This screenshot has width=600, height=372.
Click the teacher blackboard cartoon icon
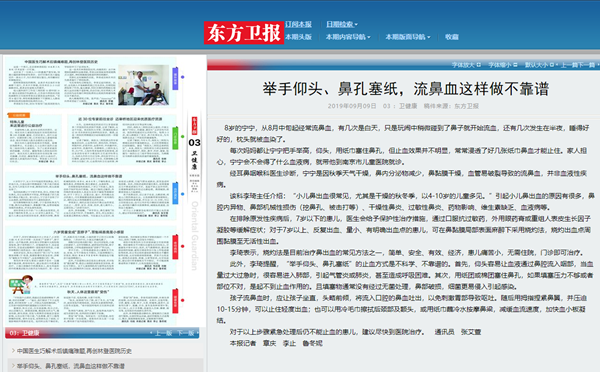coord(21,284)
